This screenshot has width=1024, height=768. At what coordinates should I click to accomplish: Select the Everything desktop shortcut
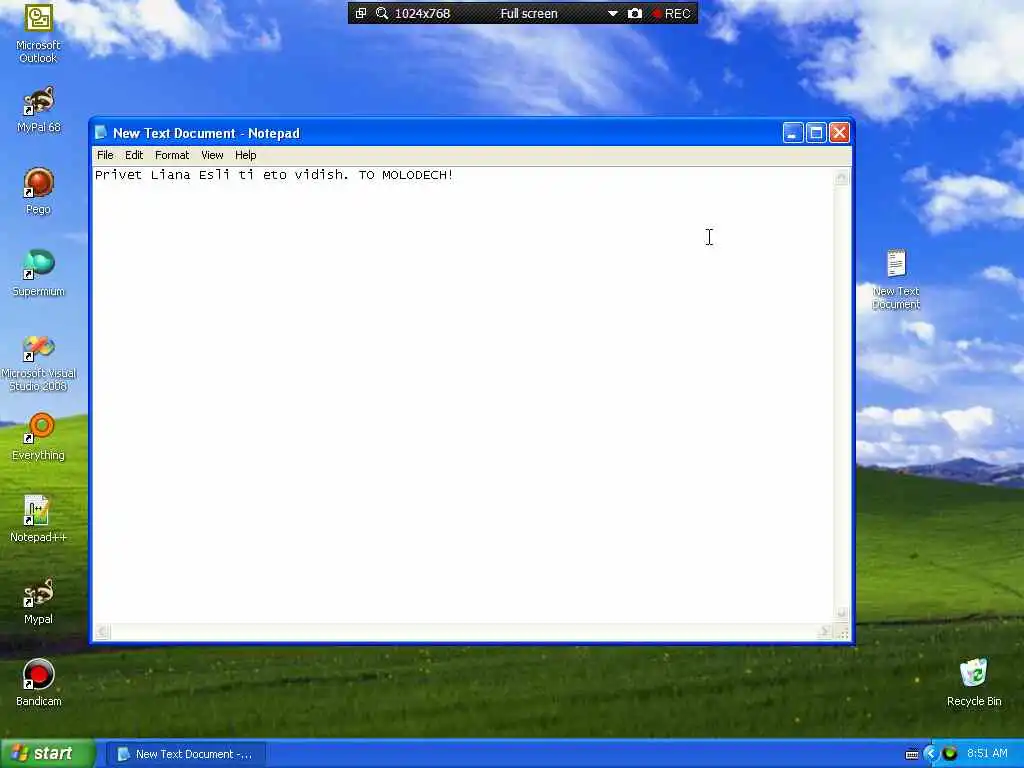click(38, 437)
